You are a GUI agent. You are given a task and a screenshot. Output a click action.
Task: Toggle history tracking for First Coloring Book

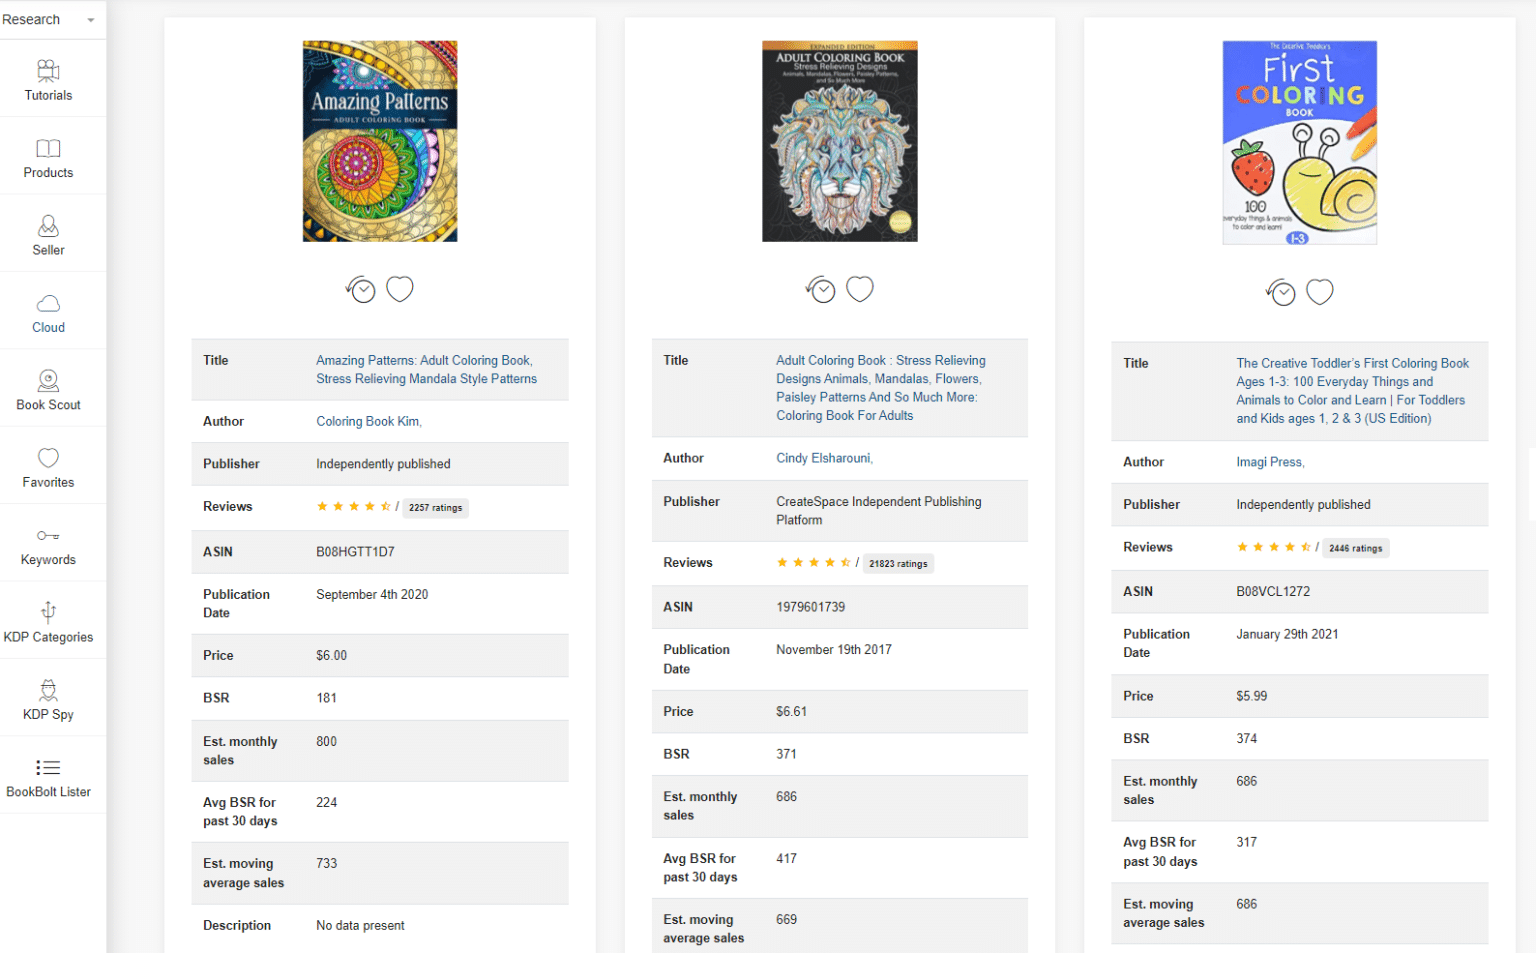pyautogui.click(x=1280, y=292)
